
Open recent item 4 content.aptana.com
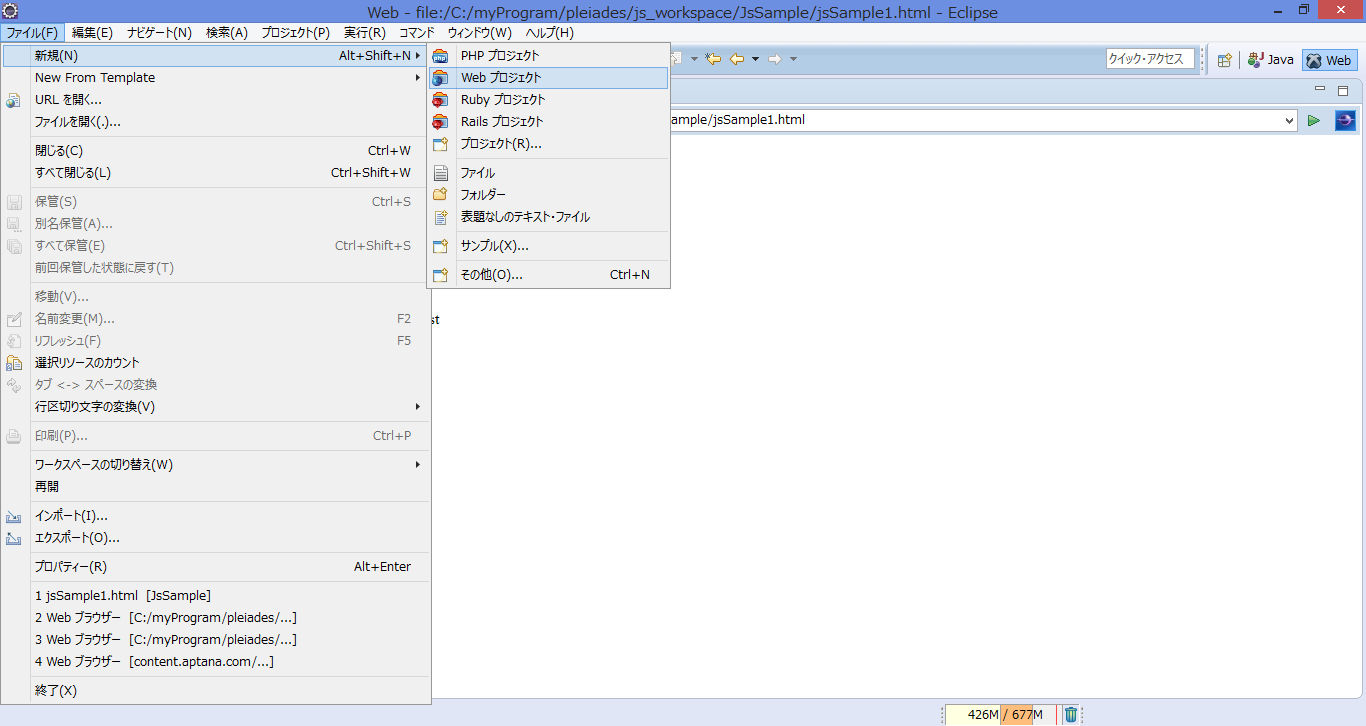tap(216, 662)
